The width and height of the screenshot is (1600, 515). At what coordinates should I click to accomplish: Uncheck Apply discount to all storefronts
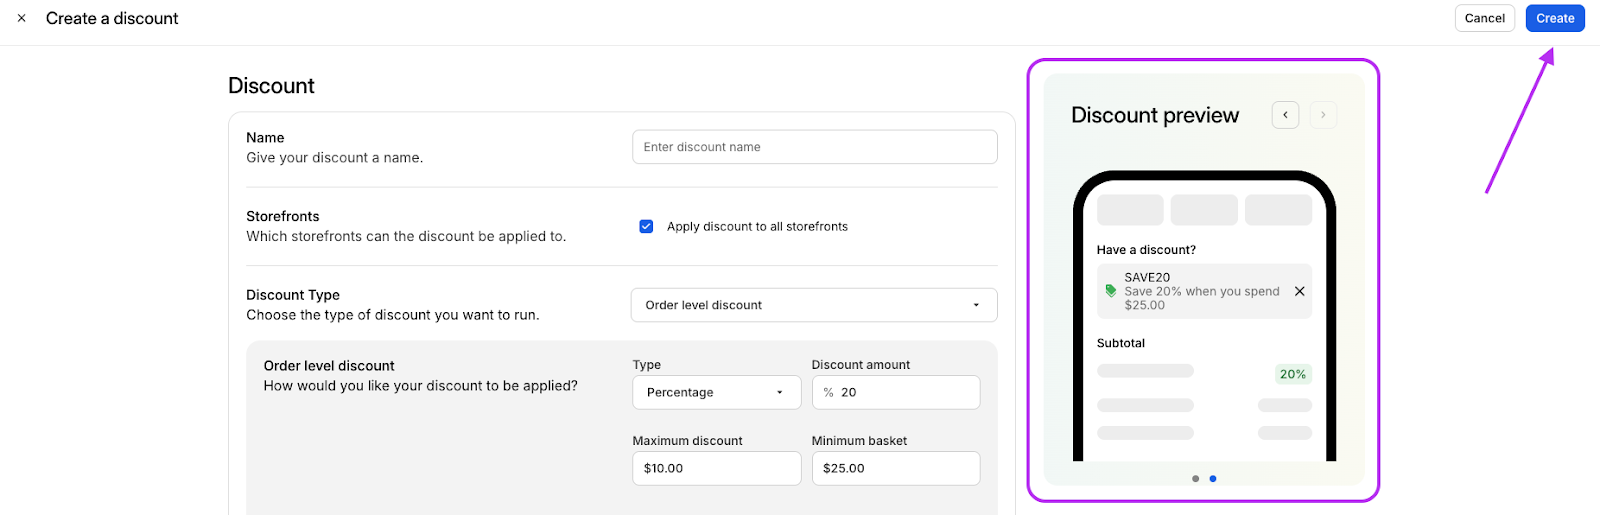(x=646, y=226)
